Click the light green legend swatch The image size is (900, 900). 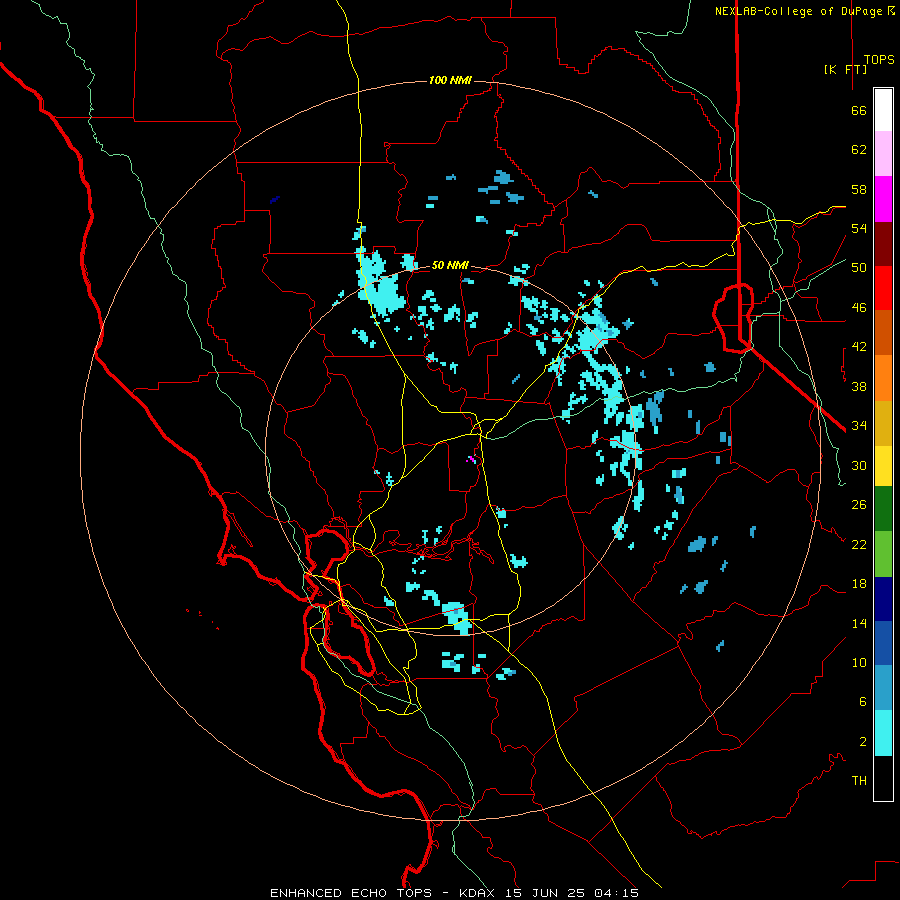pos(883,554)
